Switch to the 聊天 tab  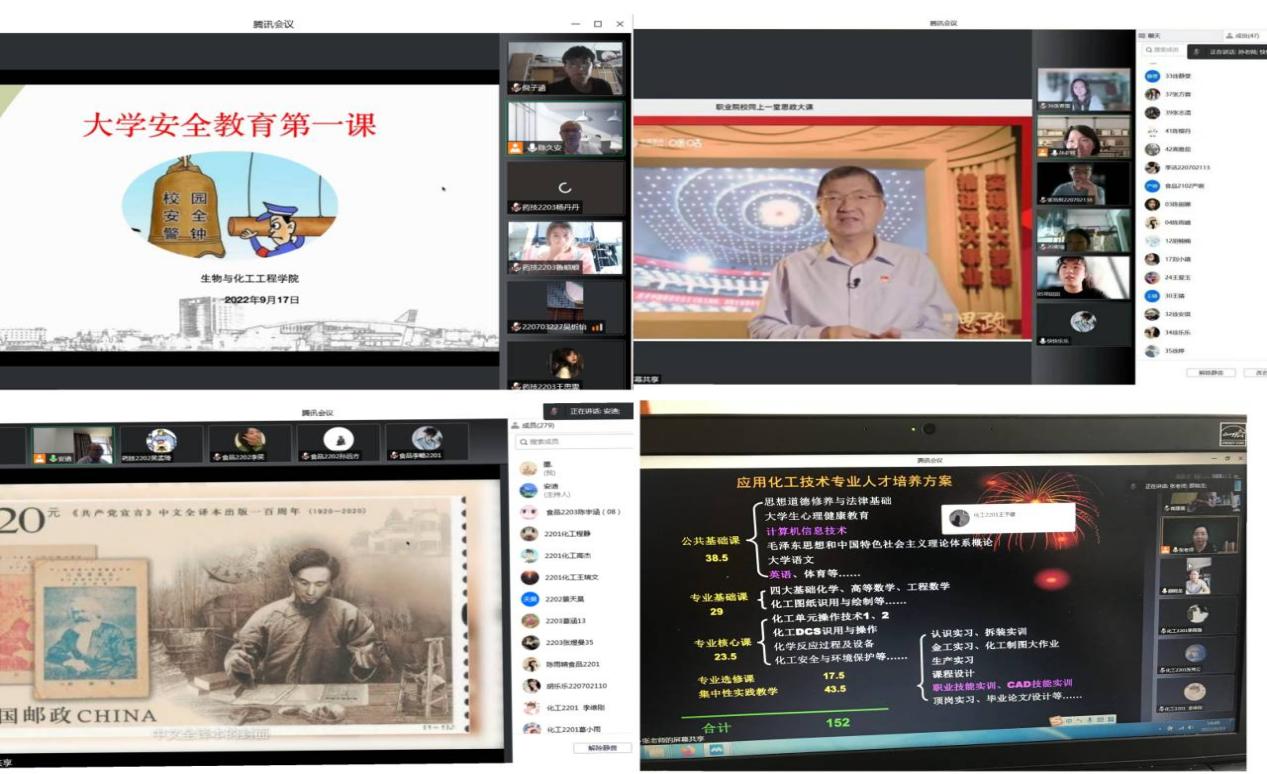click(1154, 36)
